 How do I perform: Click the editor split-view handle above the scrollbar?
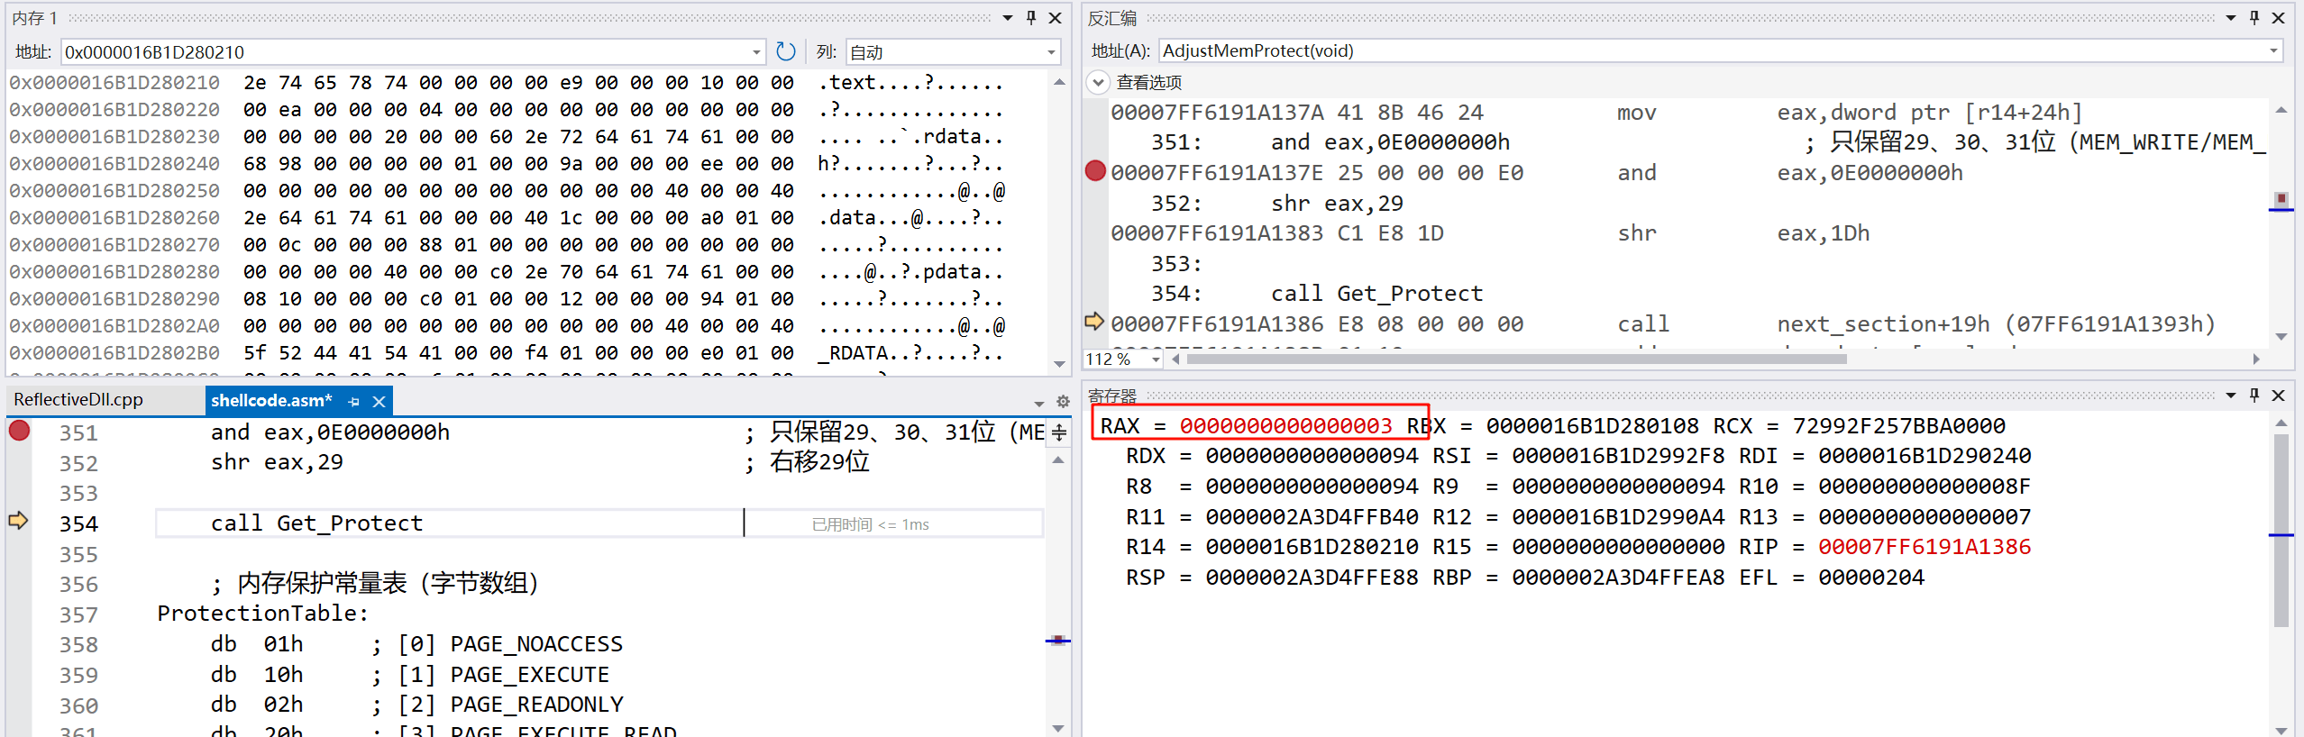point(1059,433)
